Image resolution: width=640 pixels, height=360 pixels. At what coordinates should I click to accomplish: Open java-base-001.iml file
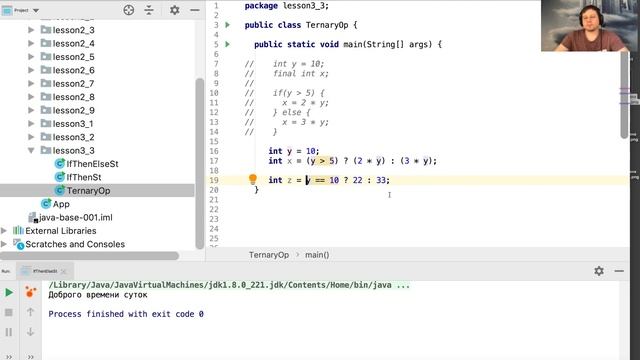76,218
